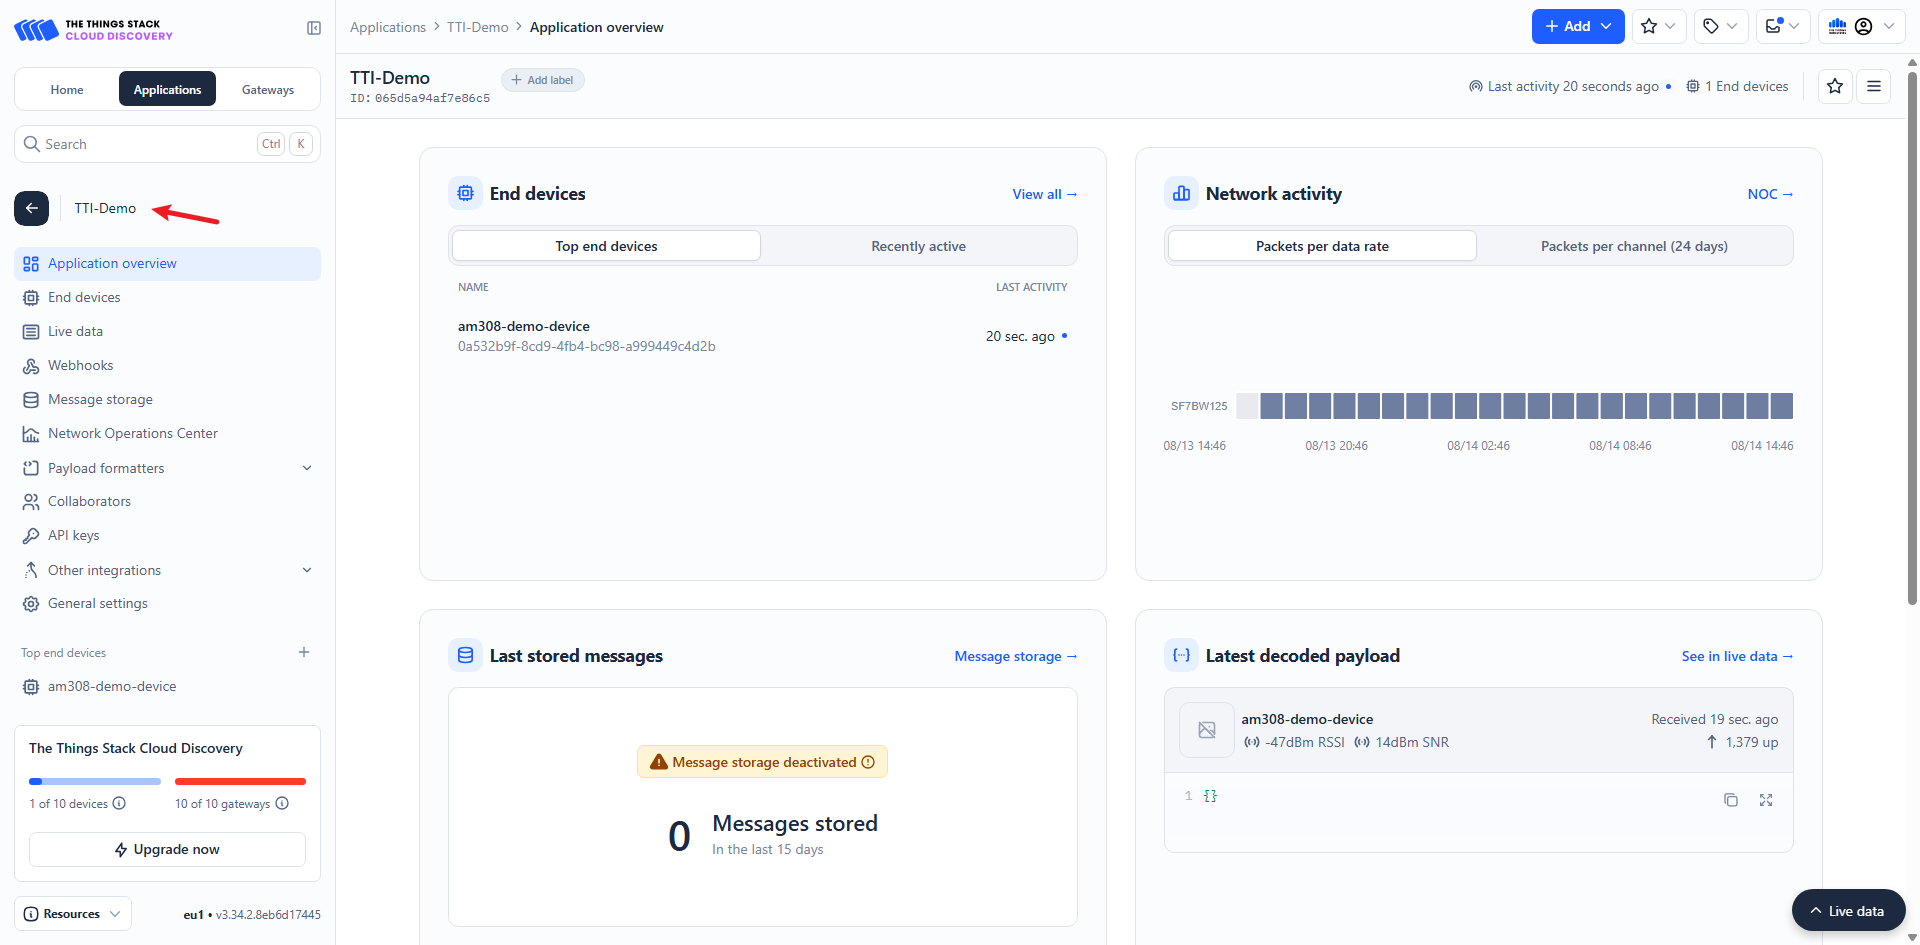Click plus icon next to Top end devices
Screen dimensions: 1920x945
[304, 652]
